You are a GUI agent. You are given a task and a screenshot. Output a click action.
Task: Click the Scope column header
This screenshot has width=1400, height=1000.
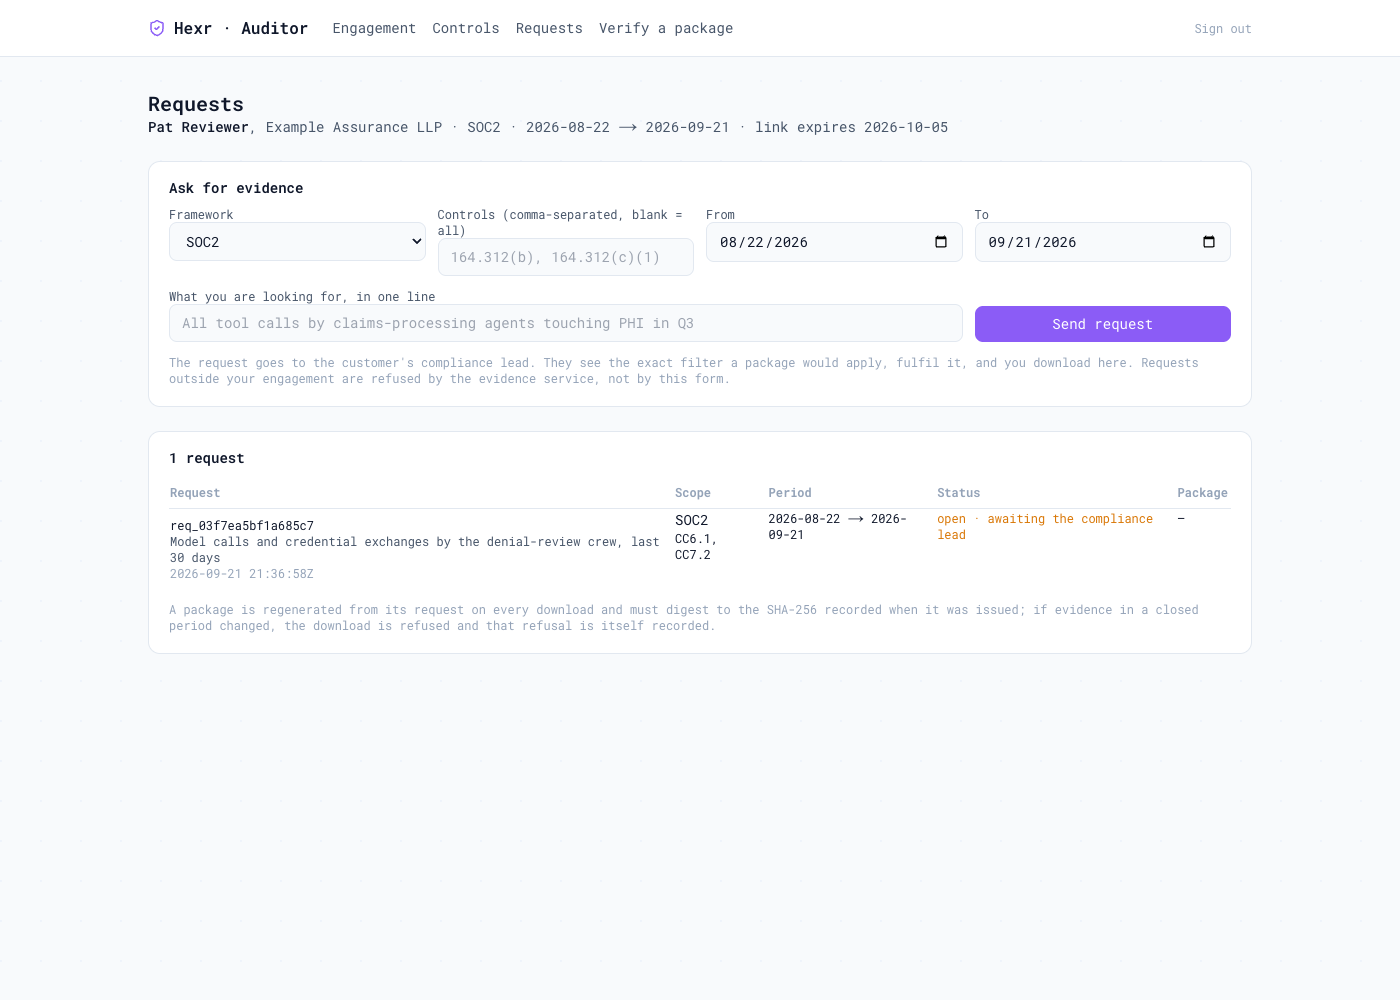(x=693, y=493)
